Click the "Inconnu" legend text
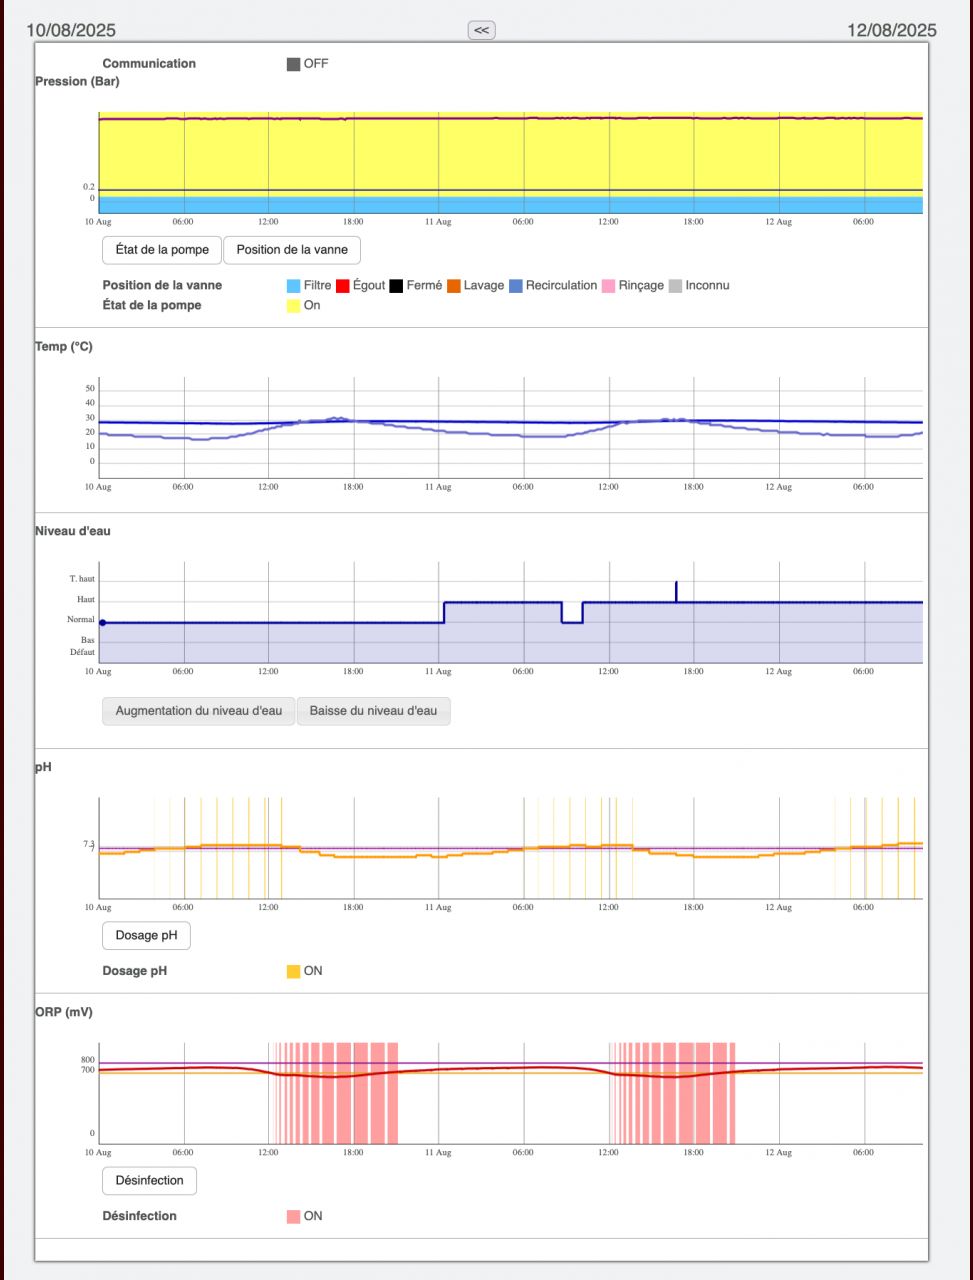973x1280 pixels. (707, 286)
